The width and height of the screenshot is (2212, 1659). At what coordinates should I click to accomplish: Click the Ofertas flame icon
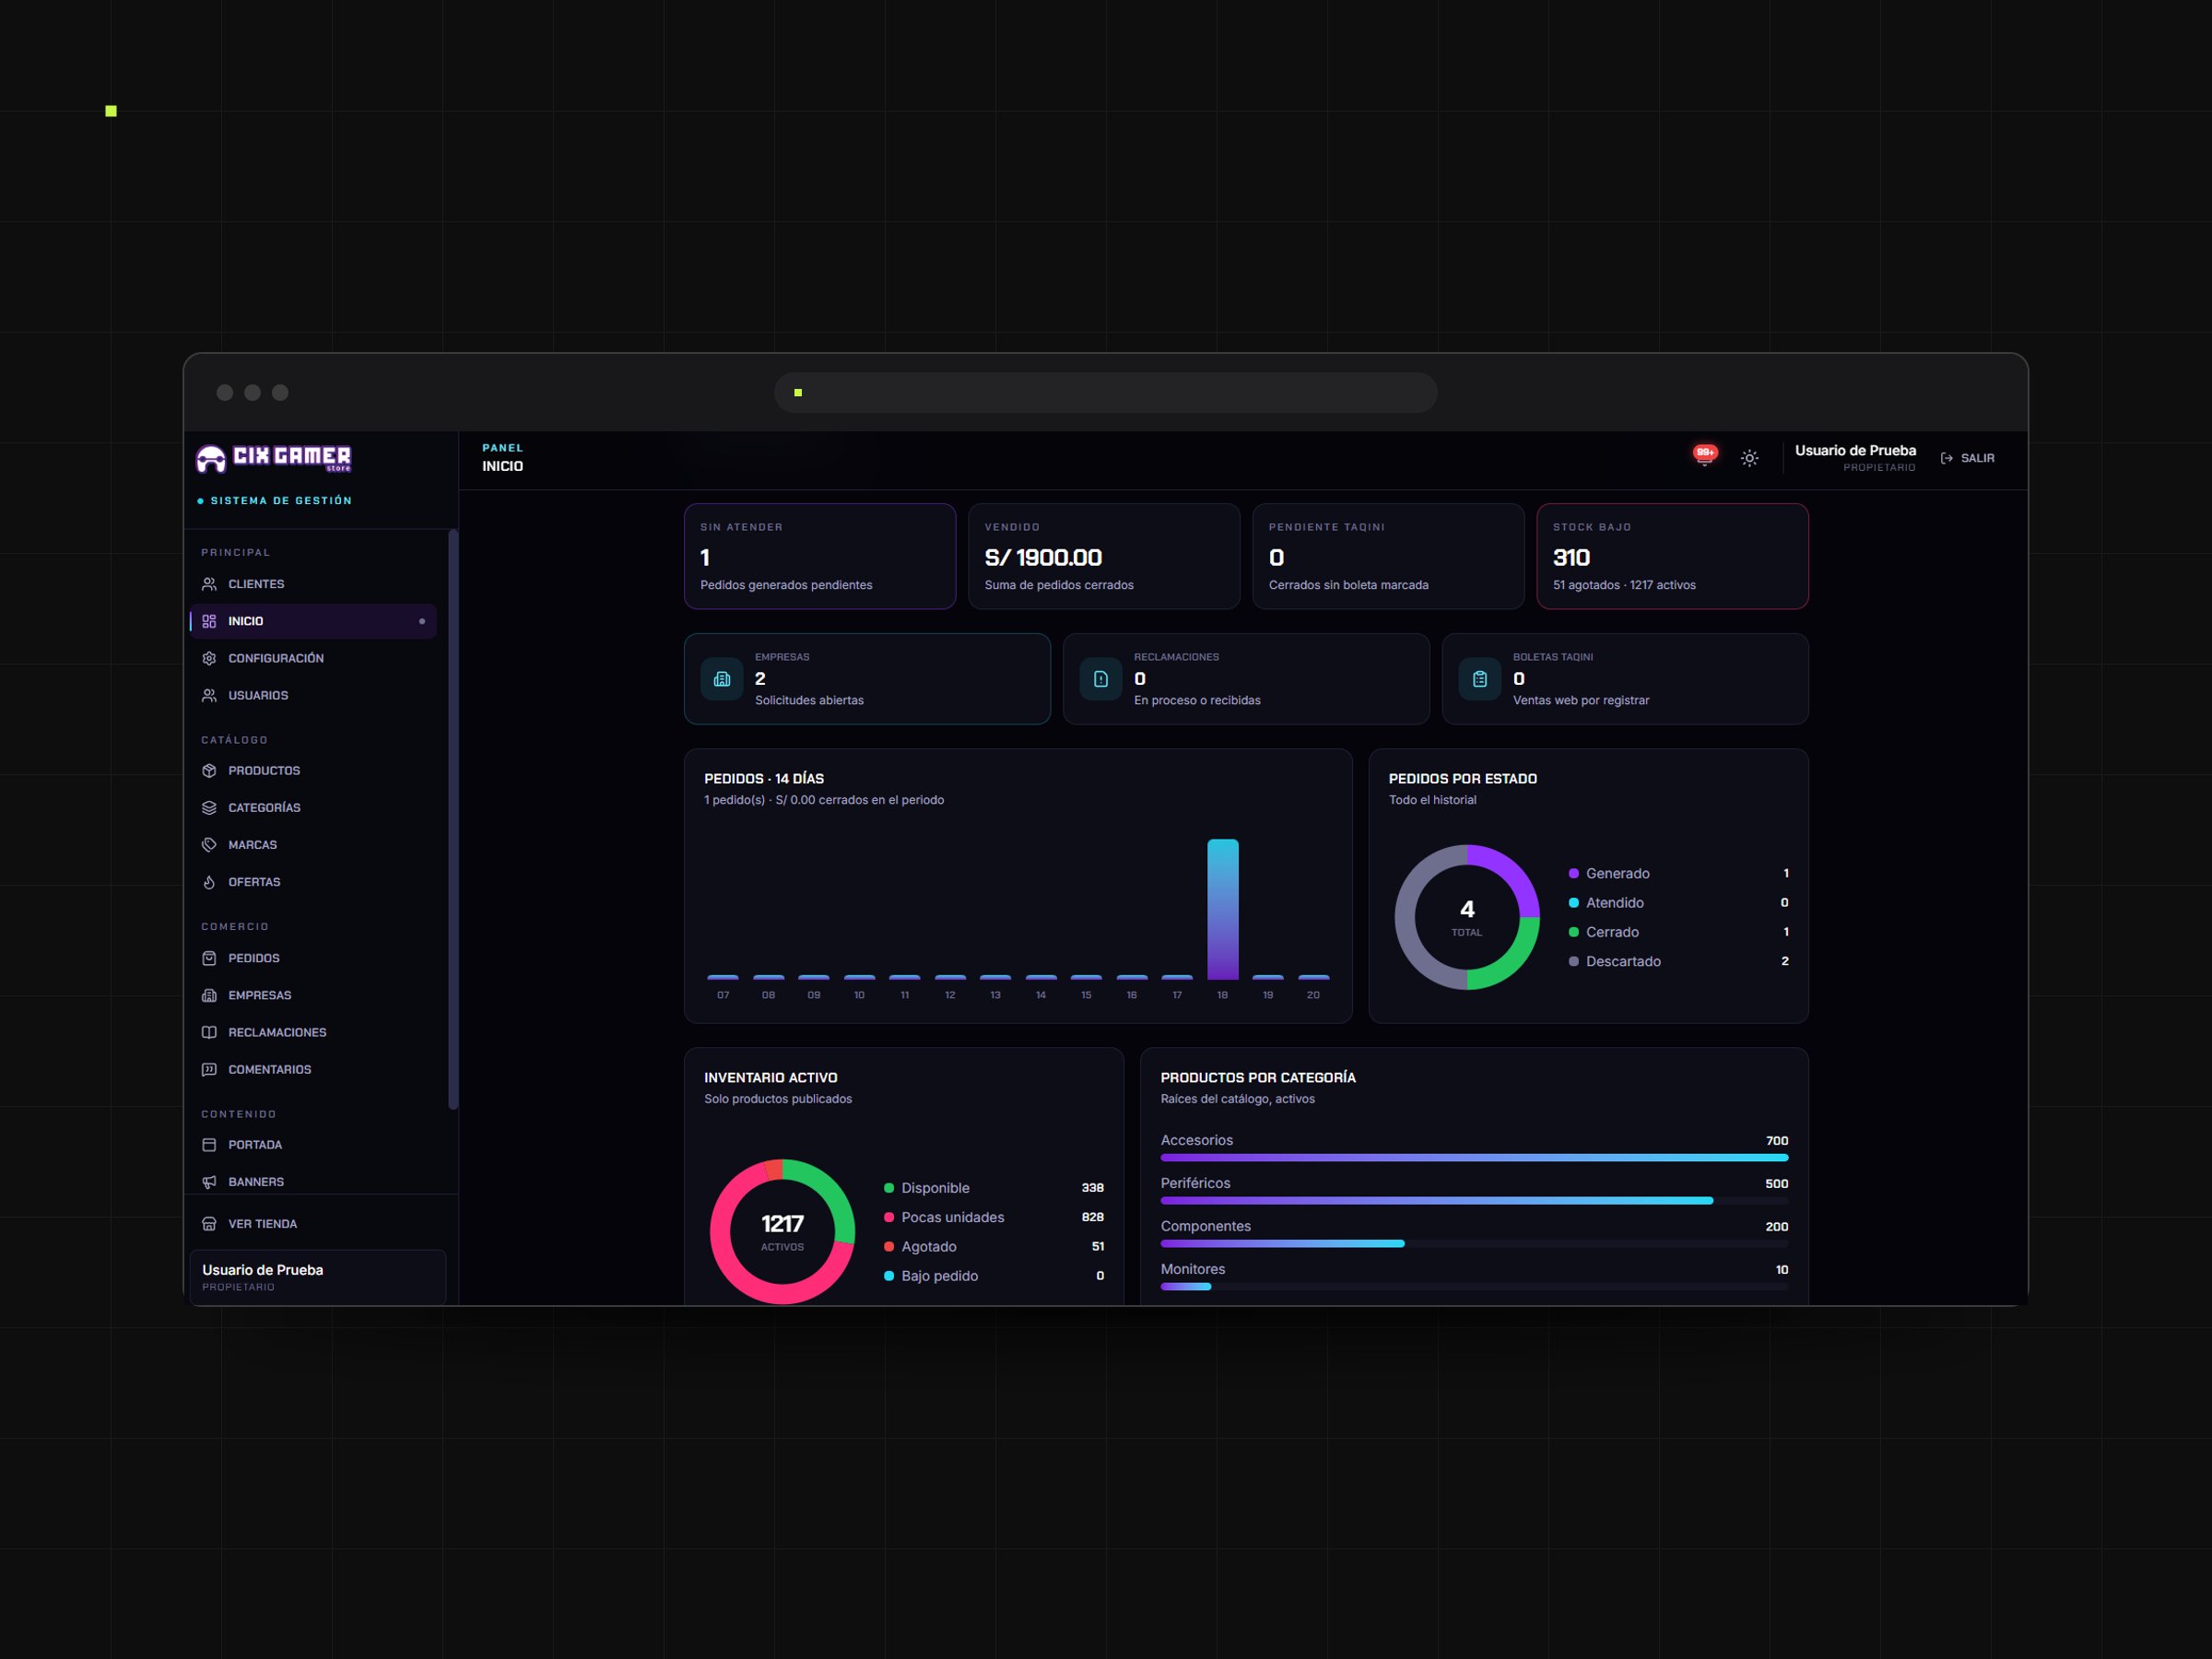209,882
